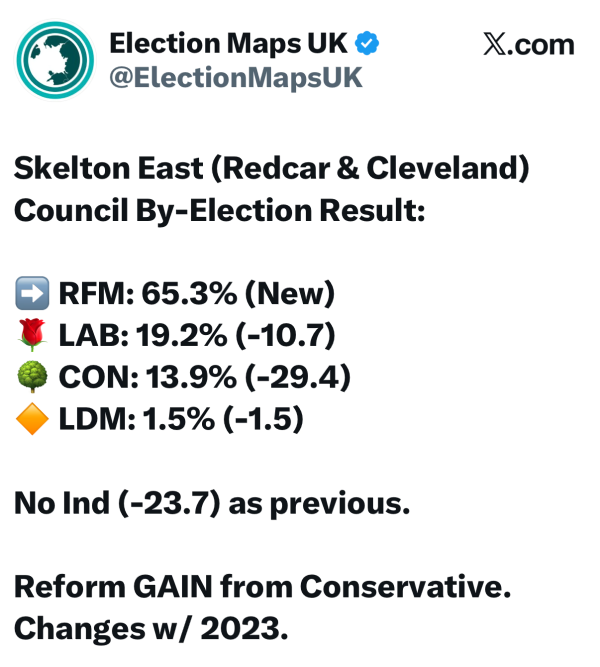Click the Council By-Election Result line
Image resolution: width=600 pixels, height=667 pixels.
220,211
